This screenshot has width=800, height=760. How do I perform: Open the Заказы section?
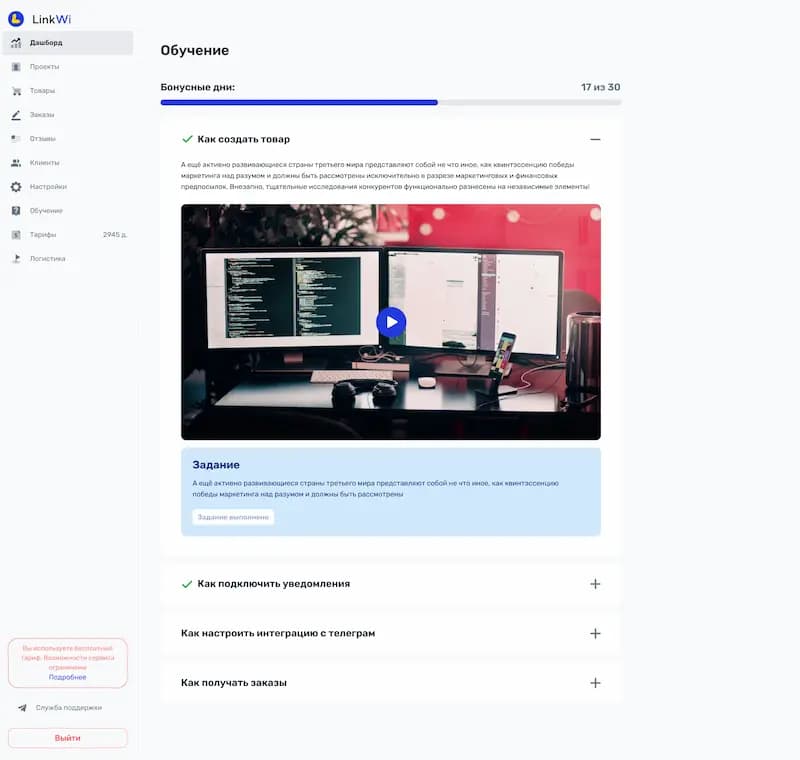coord(68,115)
